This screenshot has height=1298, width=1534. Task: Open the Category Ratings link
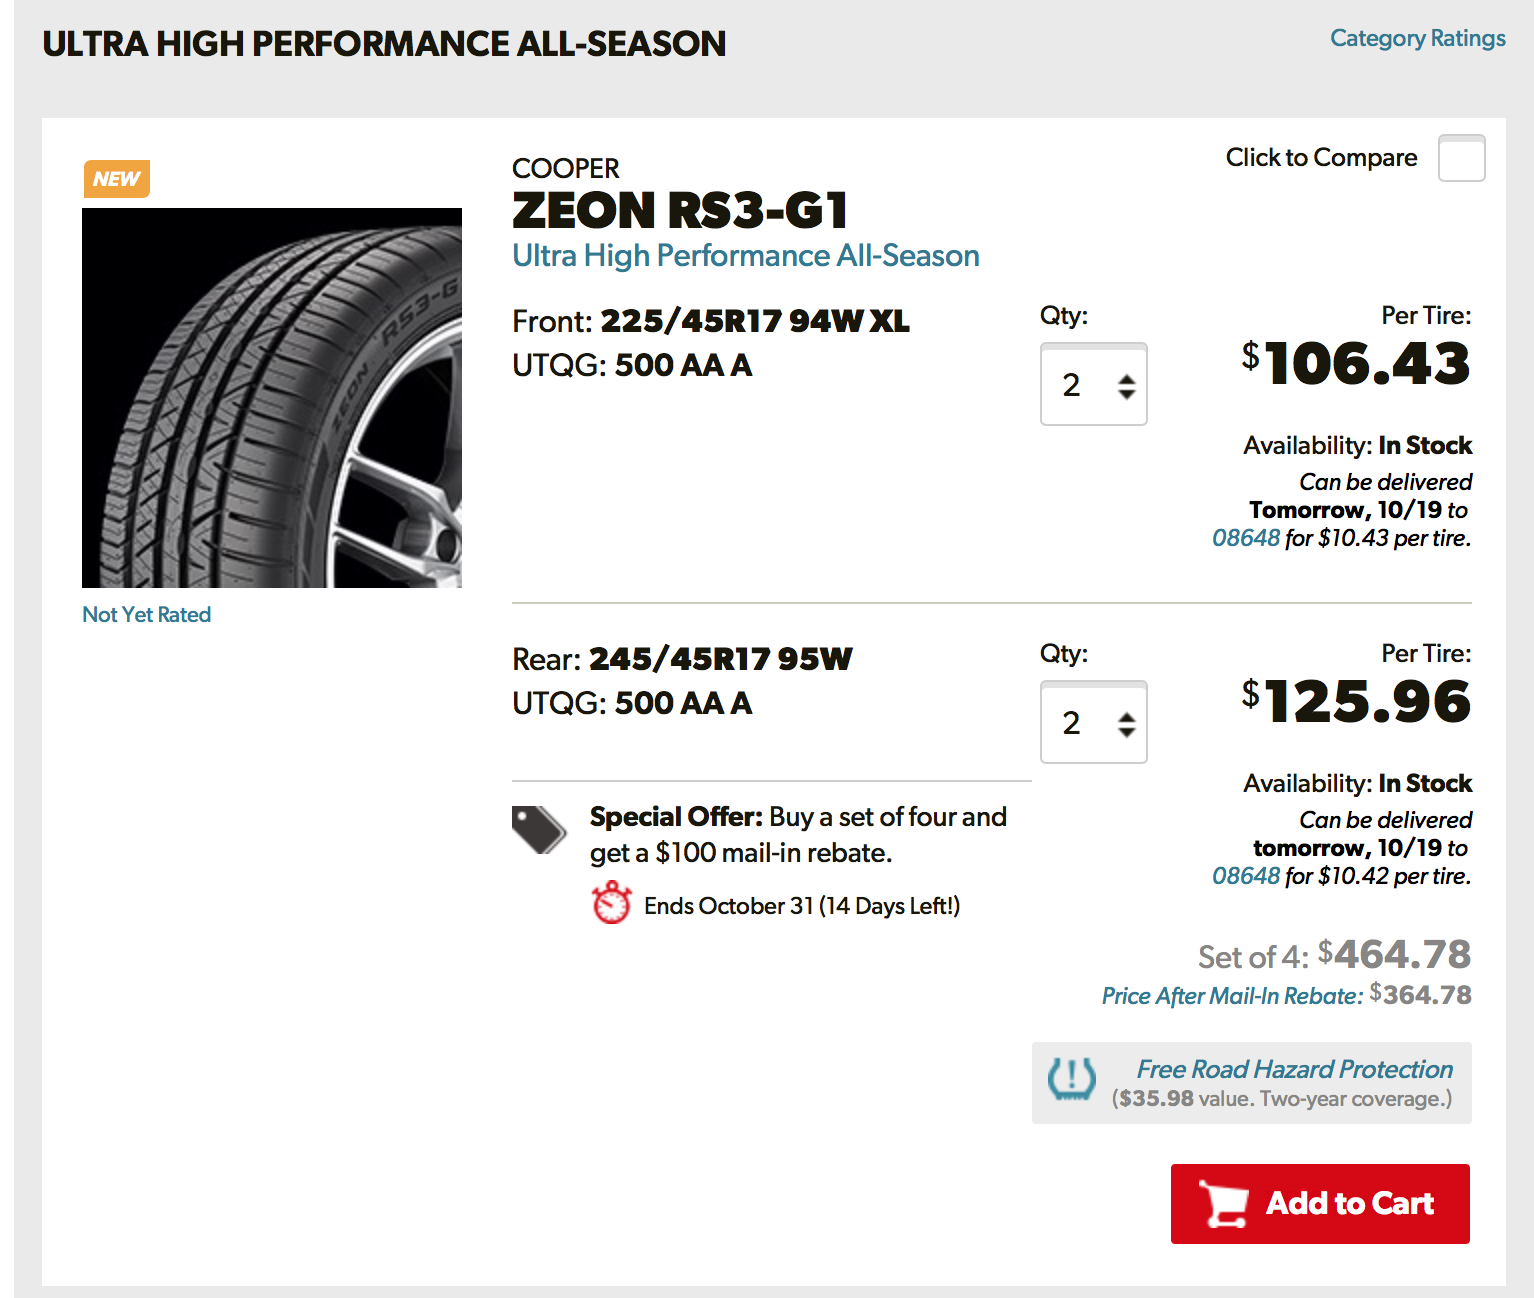[1417, 39]
